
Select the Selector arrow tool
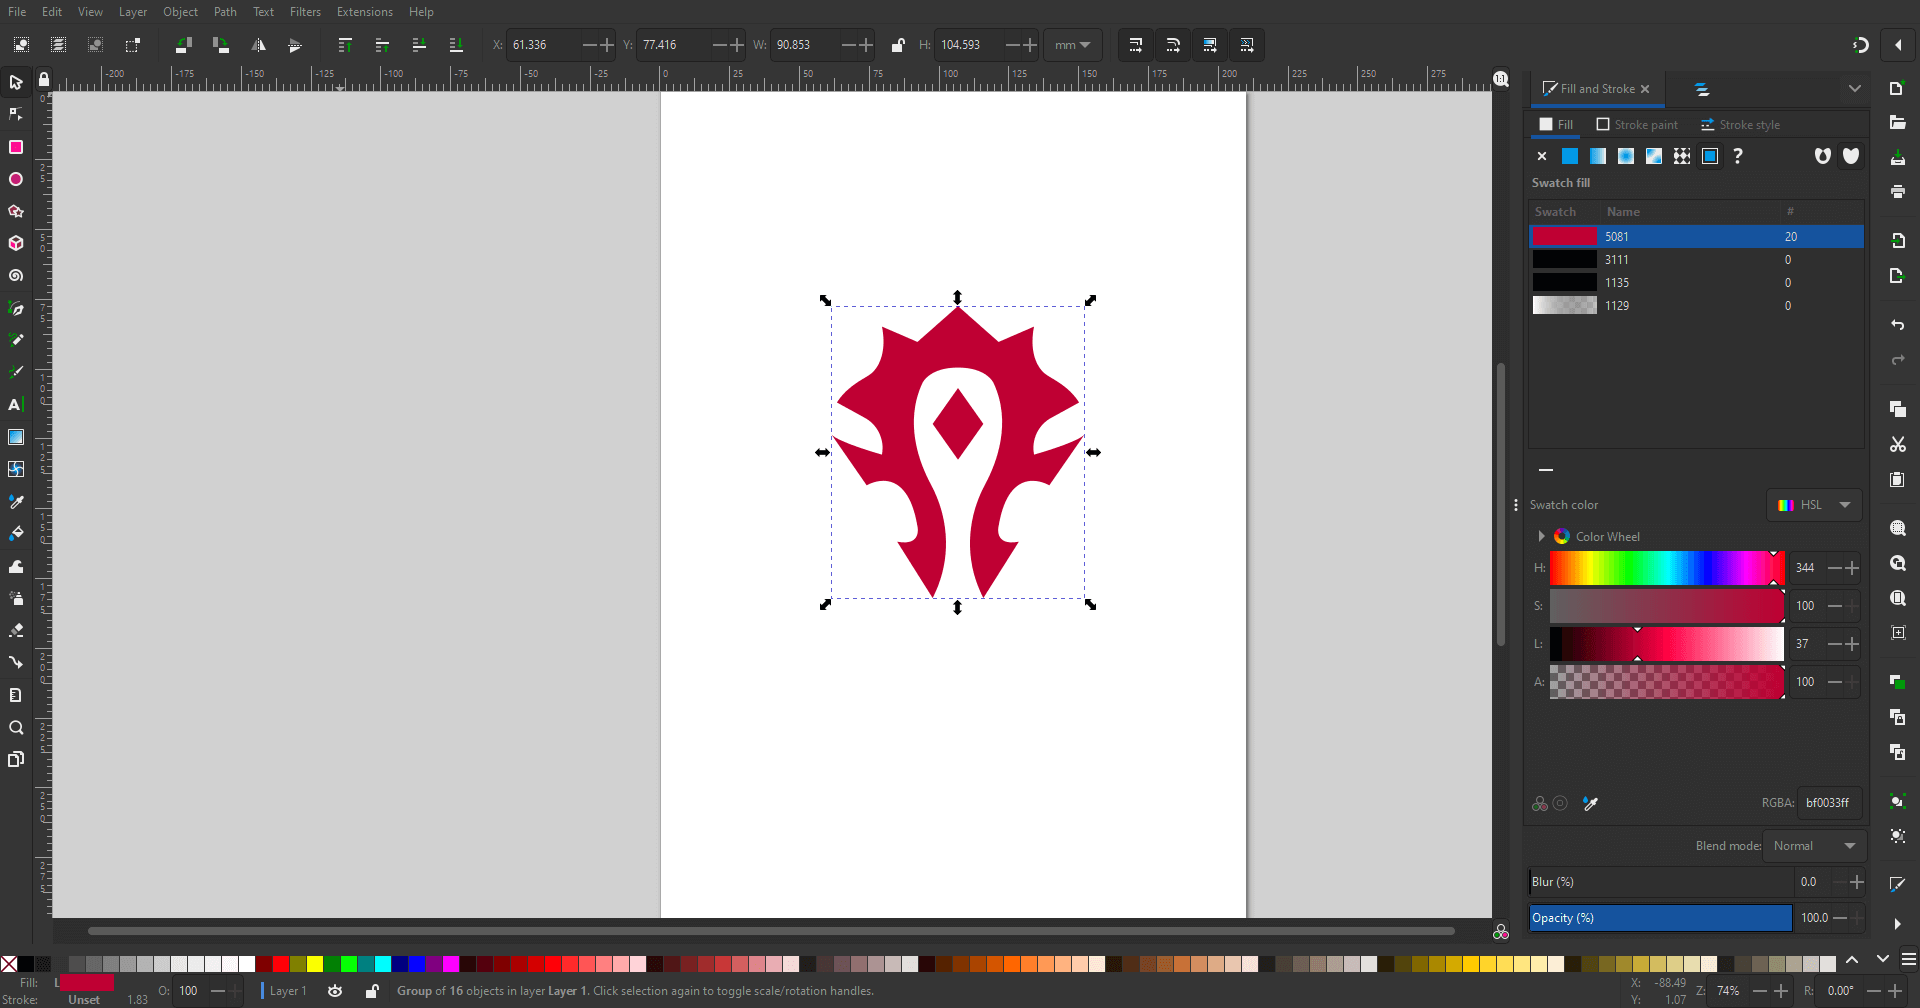[x=16, y=82]
